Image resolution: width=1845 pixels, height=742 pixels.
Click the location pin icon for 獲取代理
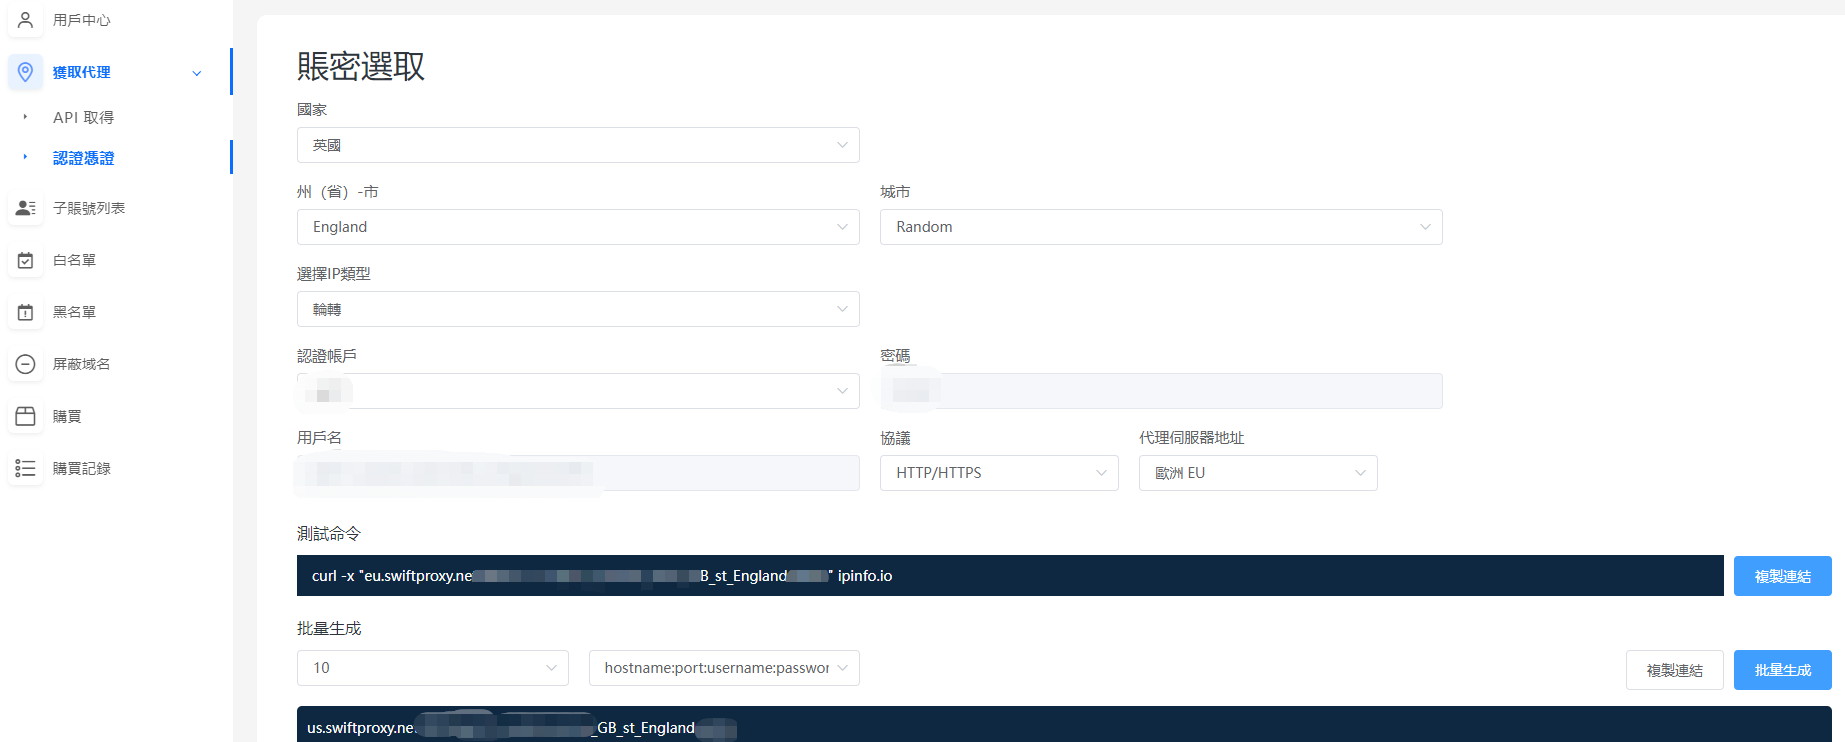click(26, 72)
